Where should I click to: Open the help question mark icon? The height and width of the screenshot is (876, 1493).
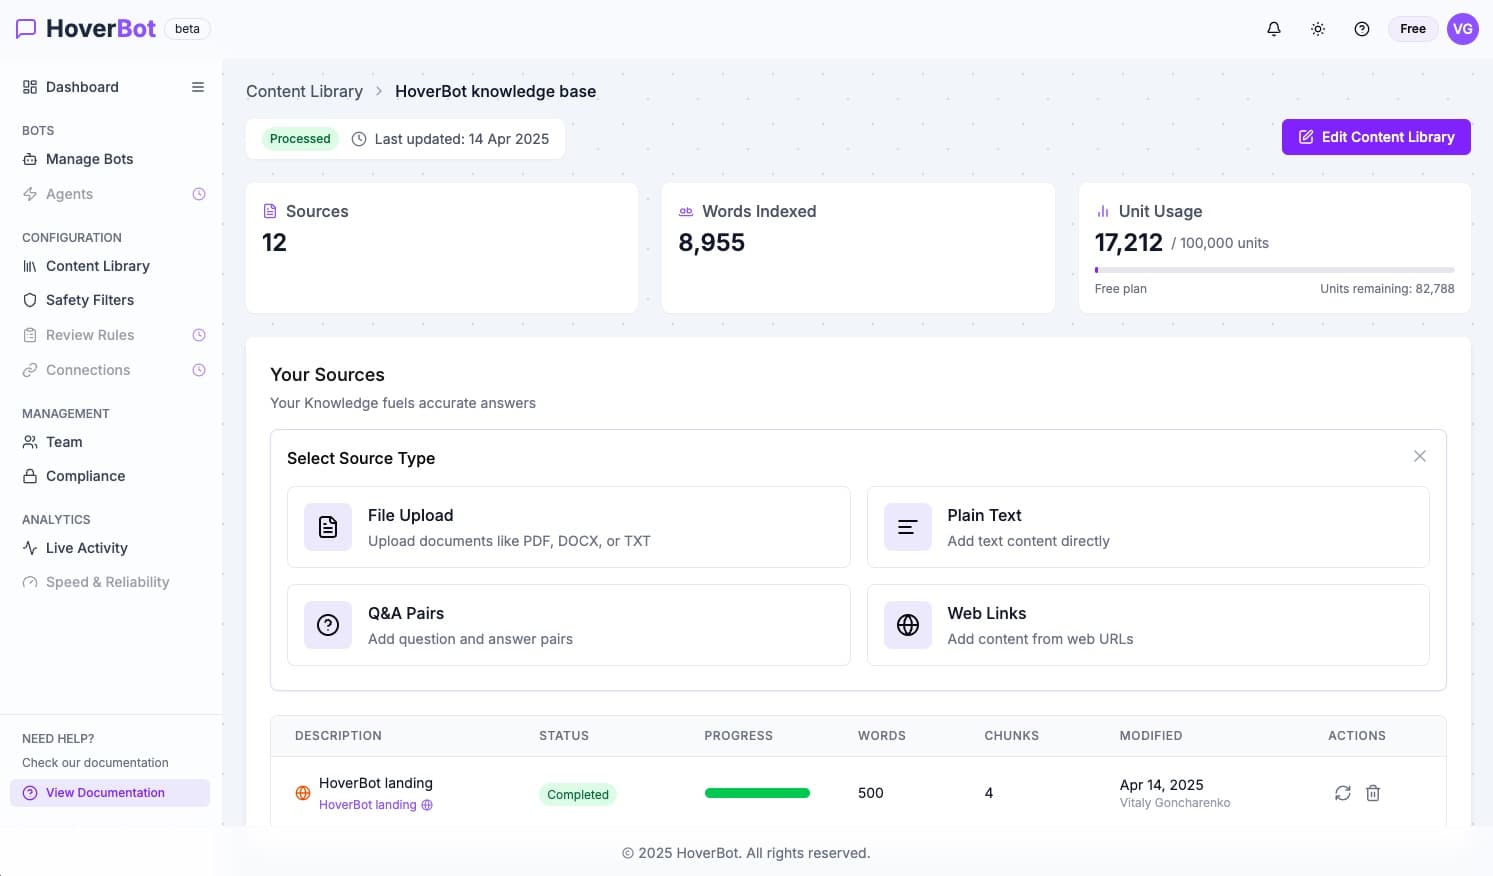[x=1362, y=29]
